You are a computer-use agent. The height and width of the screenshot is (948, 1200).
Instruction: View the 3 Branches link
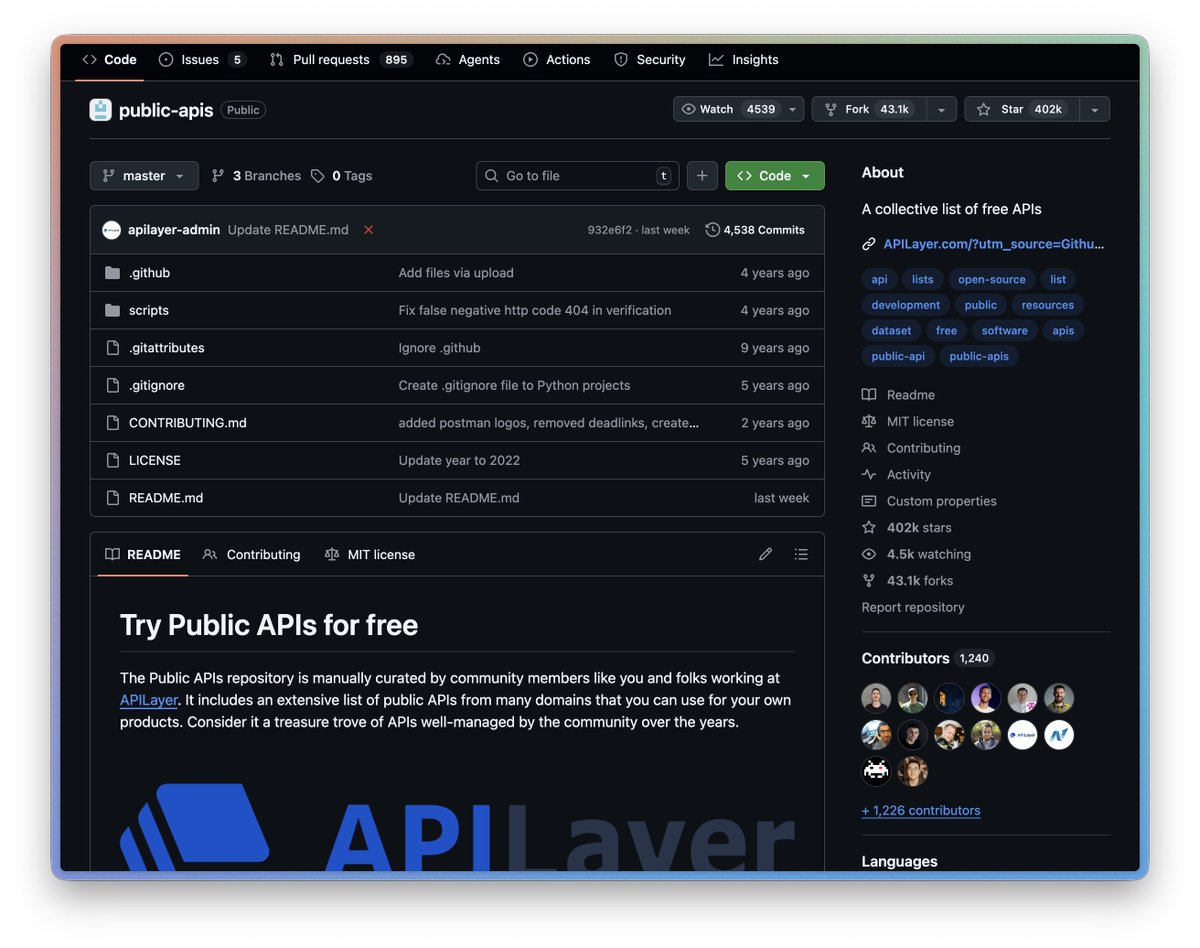coord(256,176)
